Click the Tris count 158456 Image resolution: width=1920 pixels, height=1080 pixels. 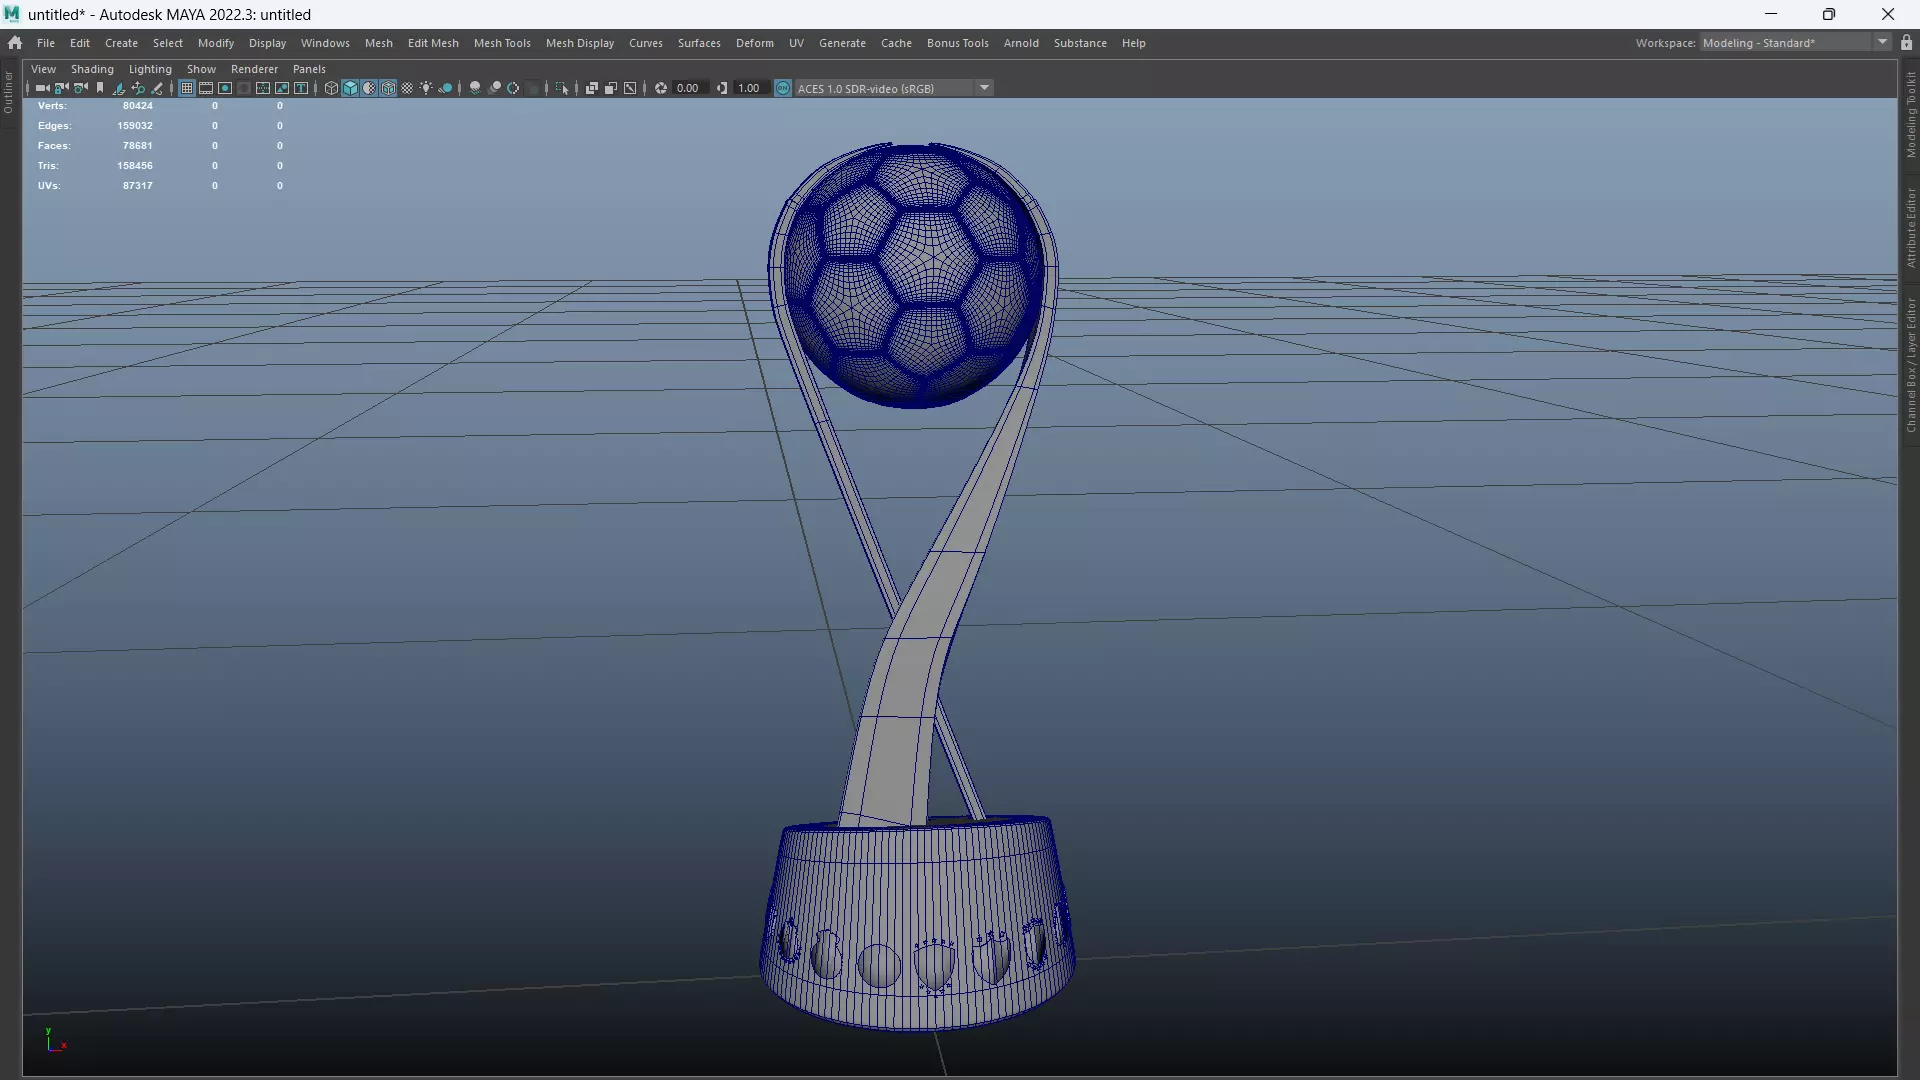tap(135, 166)
